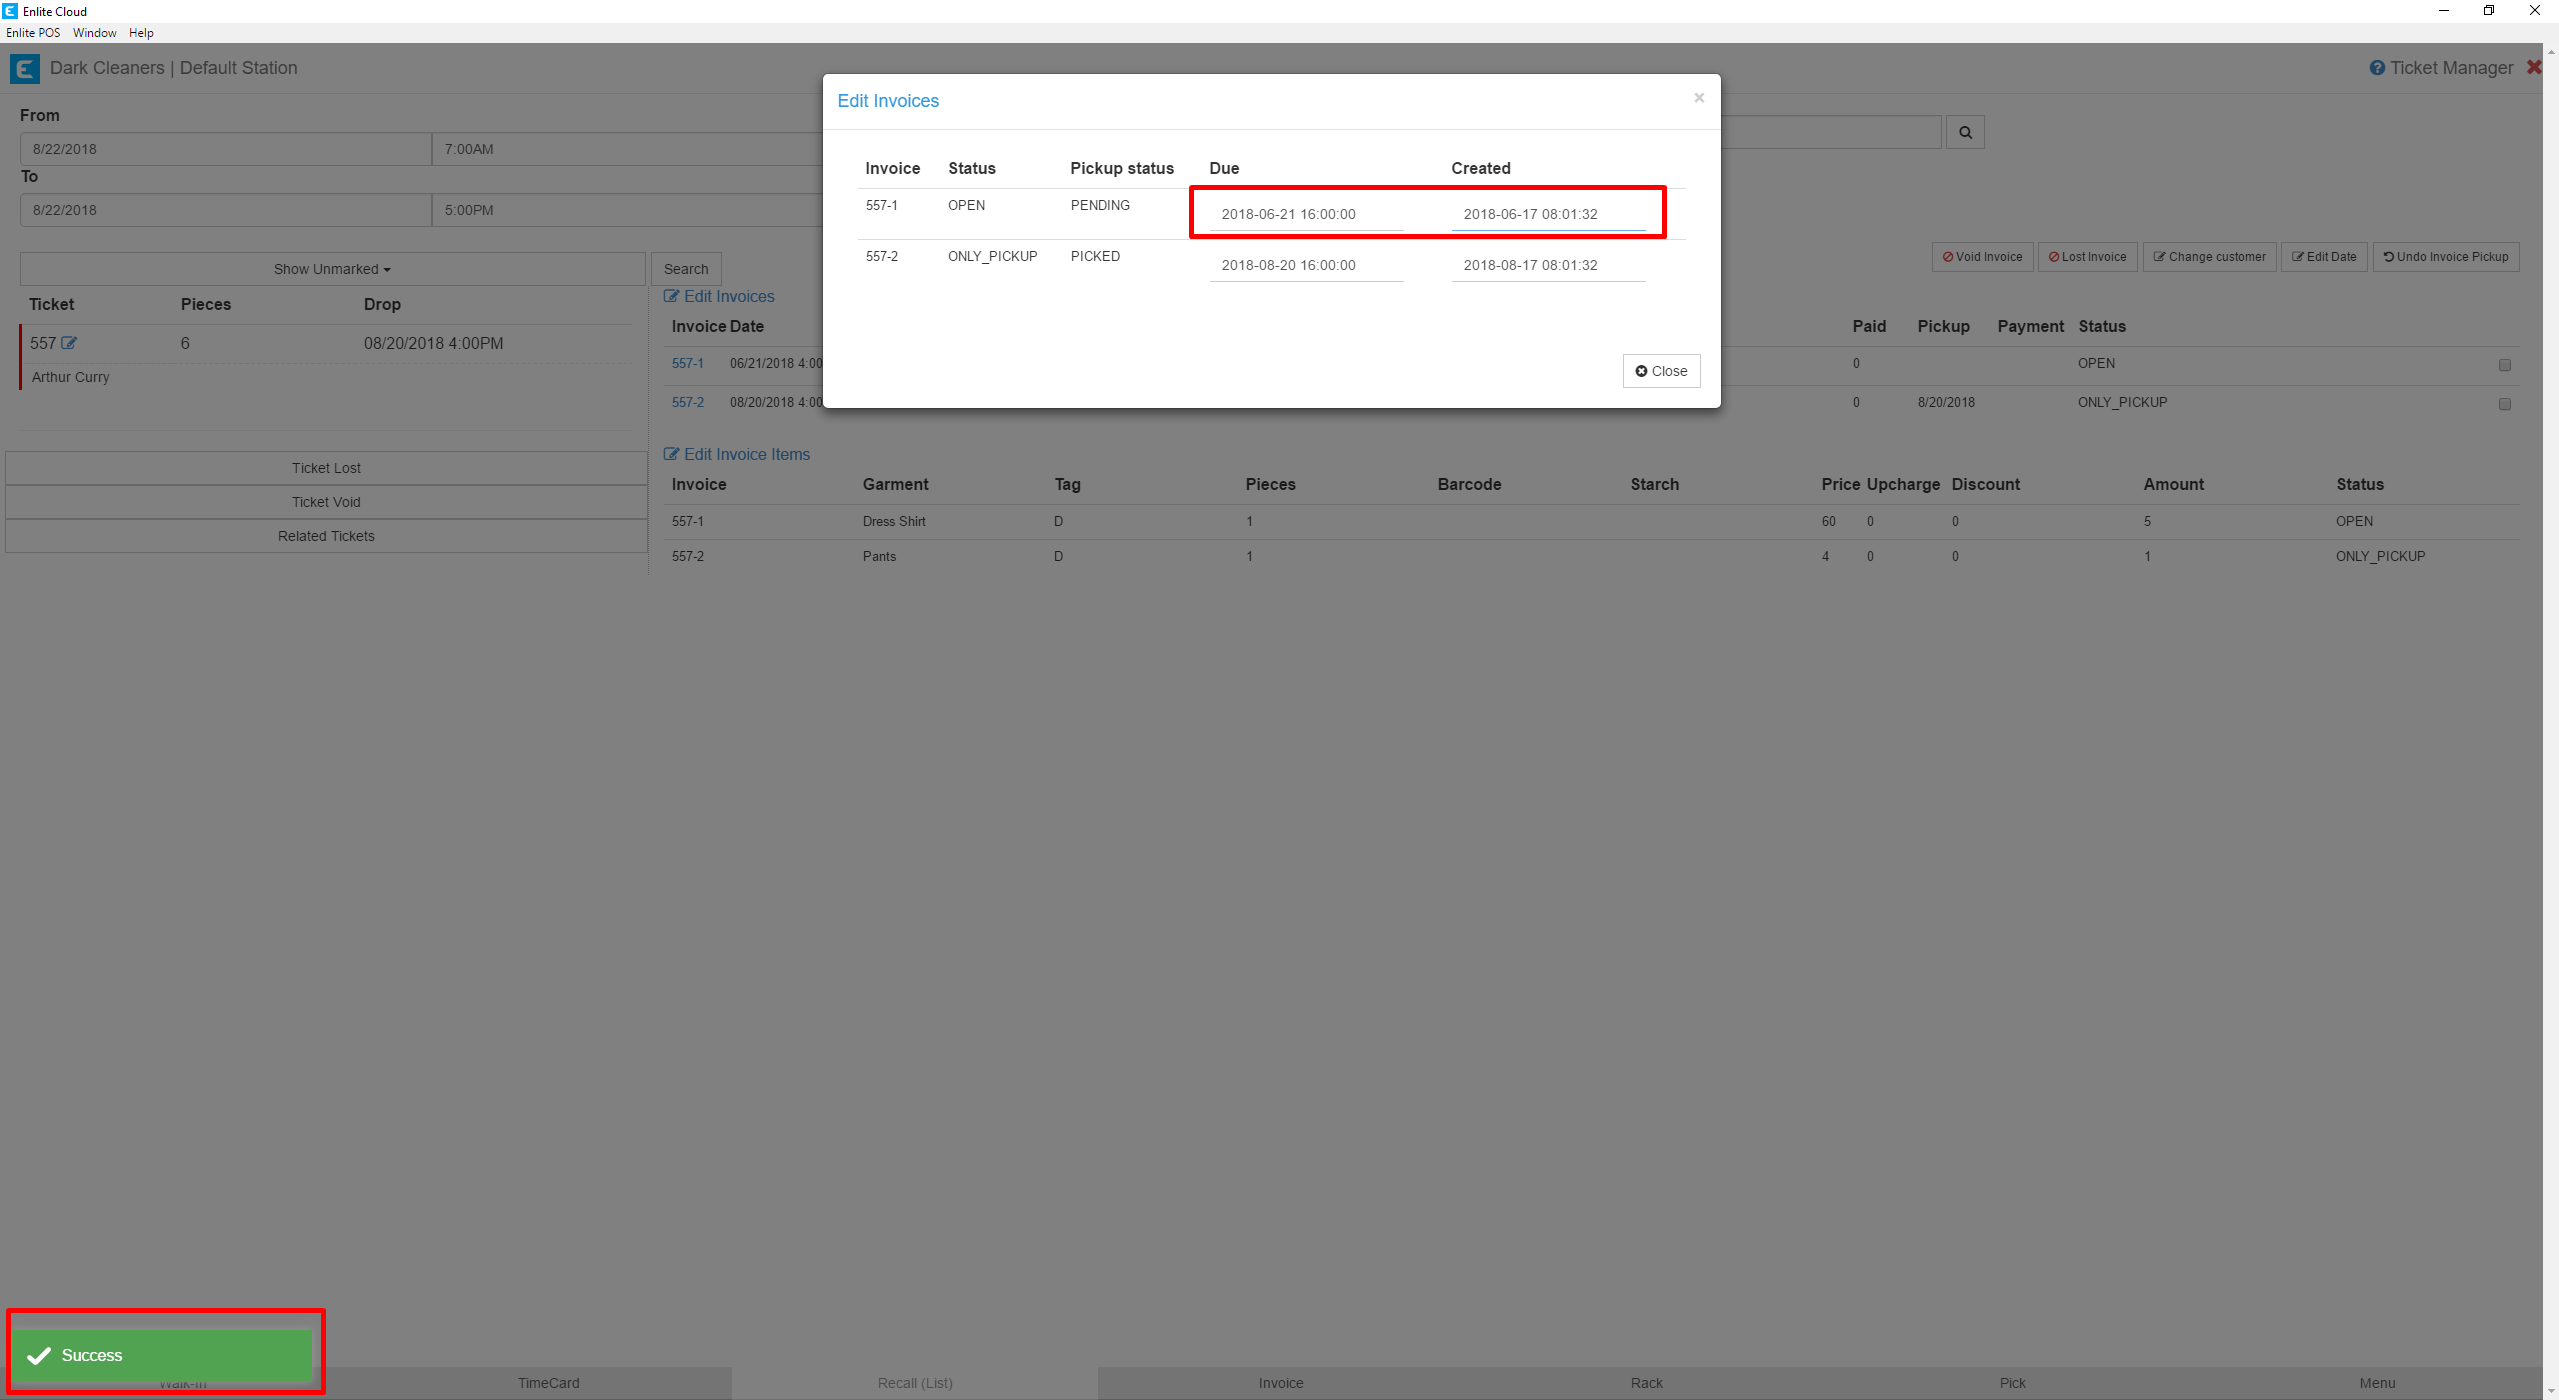Image resolution: width=2559 pixels, height=1400 pixels.
Task: Close Ticket Manager with the red X
Action: [2533, 68]
